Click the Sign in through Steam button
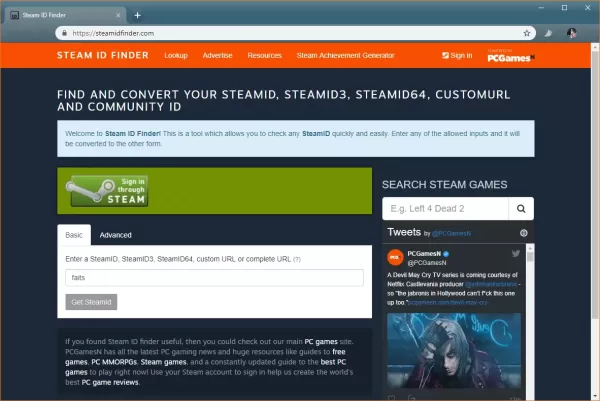 pos(109,191)
